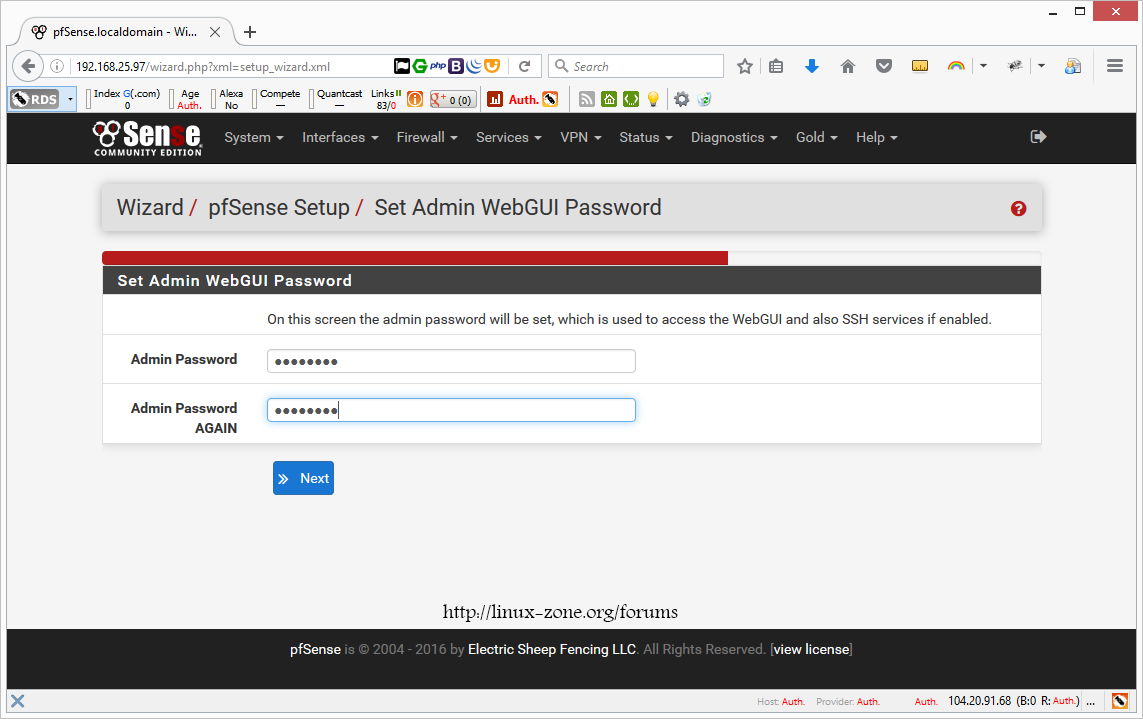Expand the Diagnostics dropdown menu

(x=734, y=138)
